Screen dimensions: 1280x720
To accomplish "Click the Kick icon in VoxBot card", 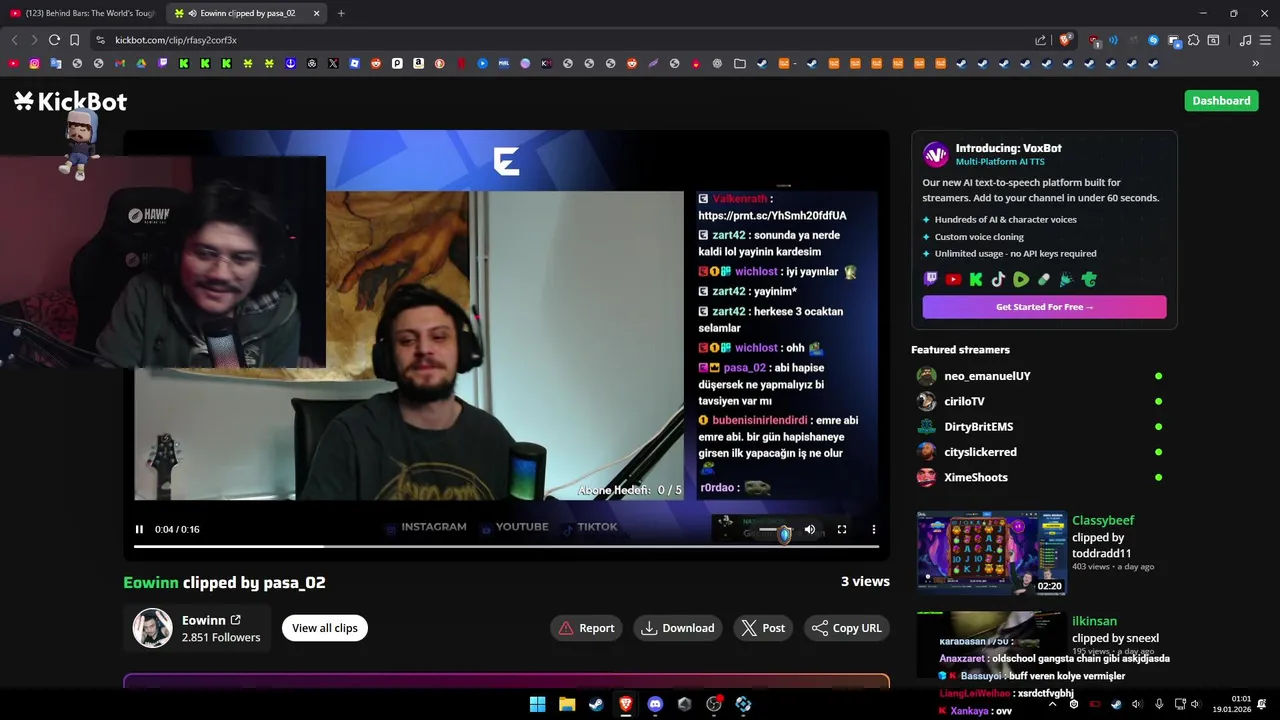I will (x=976, y=280).
